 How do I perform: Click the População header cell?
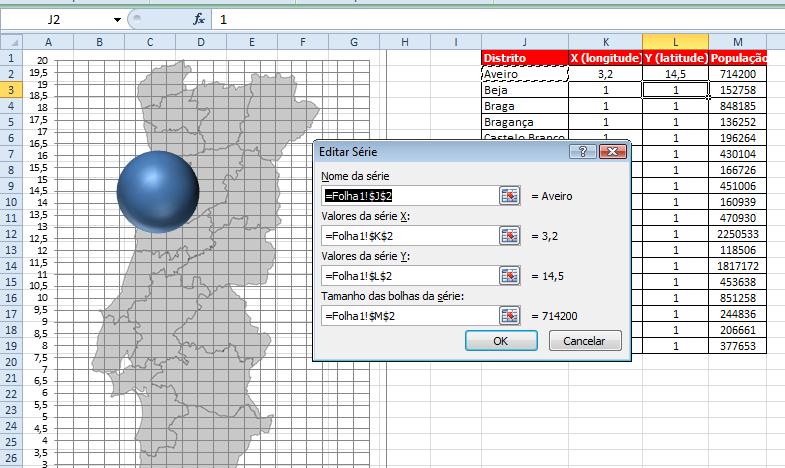pyautogui.click(x=737, y=58)
